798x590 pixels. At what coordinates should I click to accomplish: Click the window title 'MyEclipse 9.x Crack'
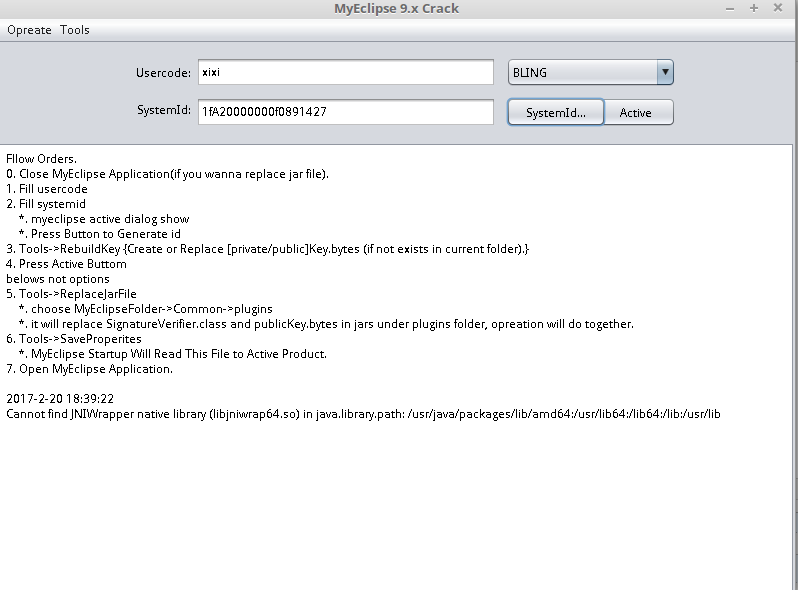point(396,9)
